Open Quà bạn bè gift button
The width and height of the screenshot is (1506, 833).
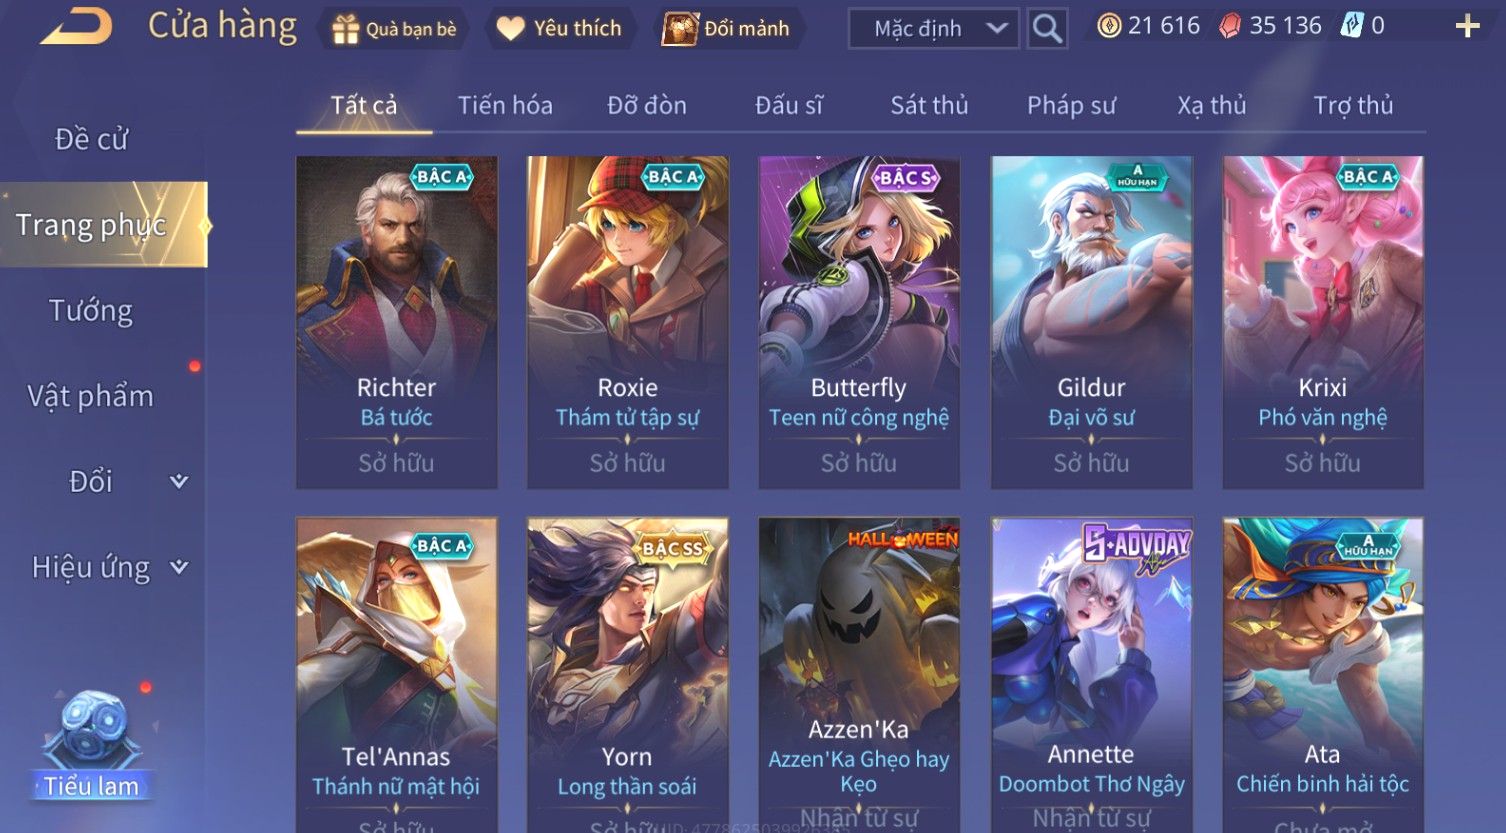pos(395,29)
